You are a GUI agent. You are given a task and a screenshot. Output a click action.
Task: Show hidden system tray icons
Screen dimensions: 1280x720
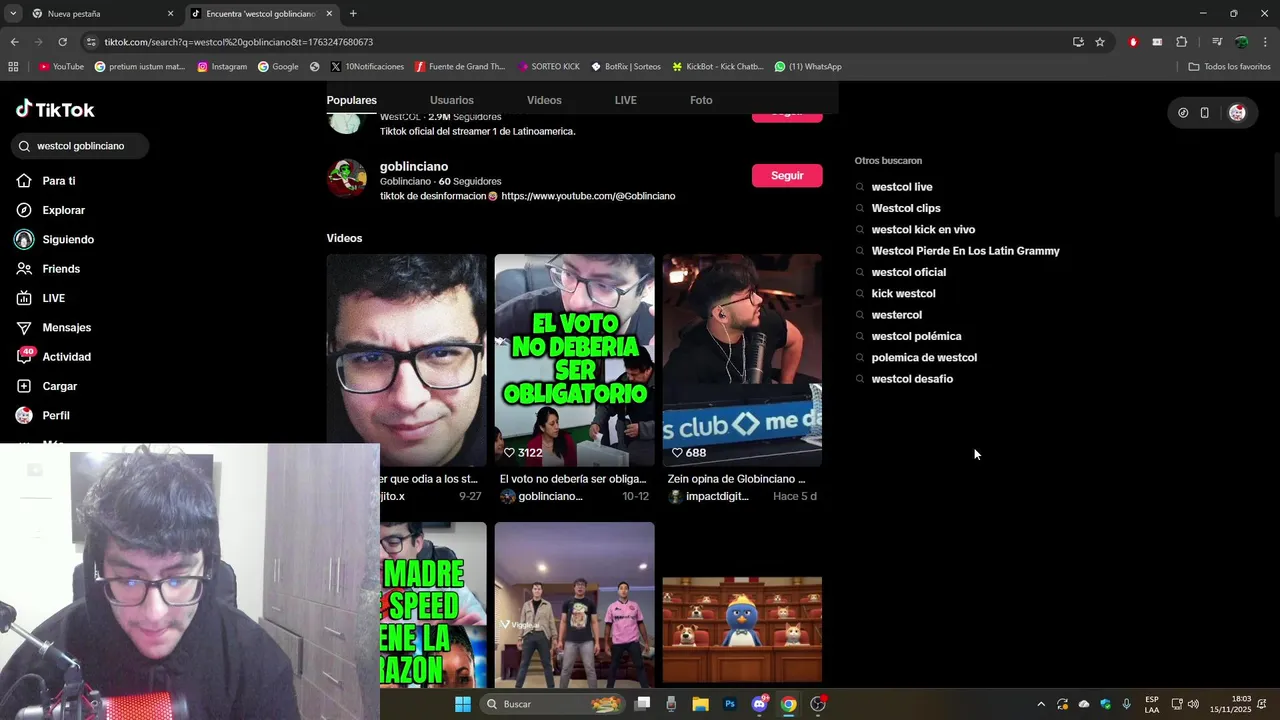tap(1041, 704)
